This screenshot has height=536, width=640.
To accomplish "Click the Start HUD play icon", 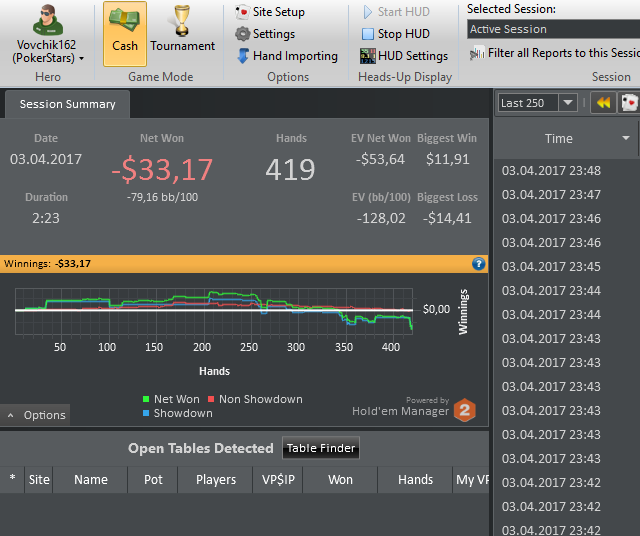I will [x=368, y=12].
